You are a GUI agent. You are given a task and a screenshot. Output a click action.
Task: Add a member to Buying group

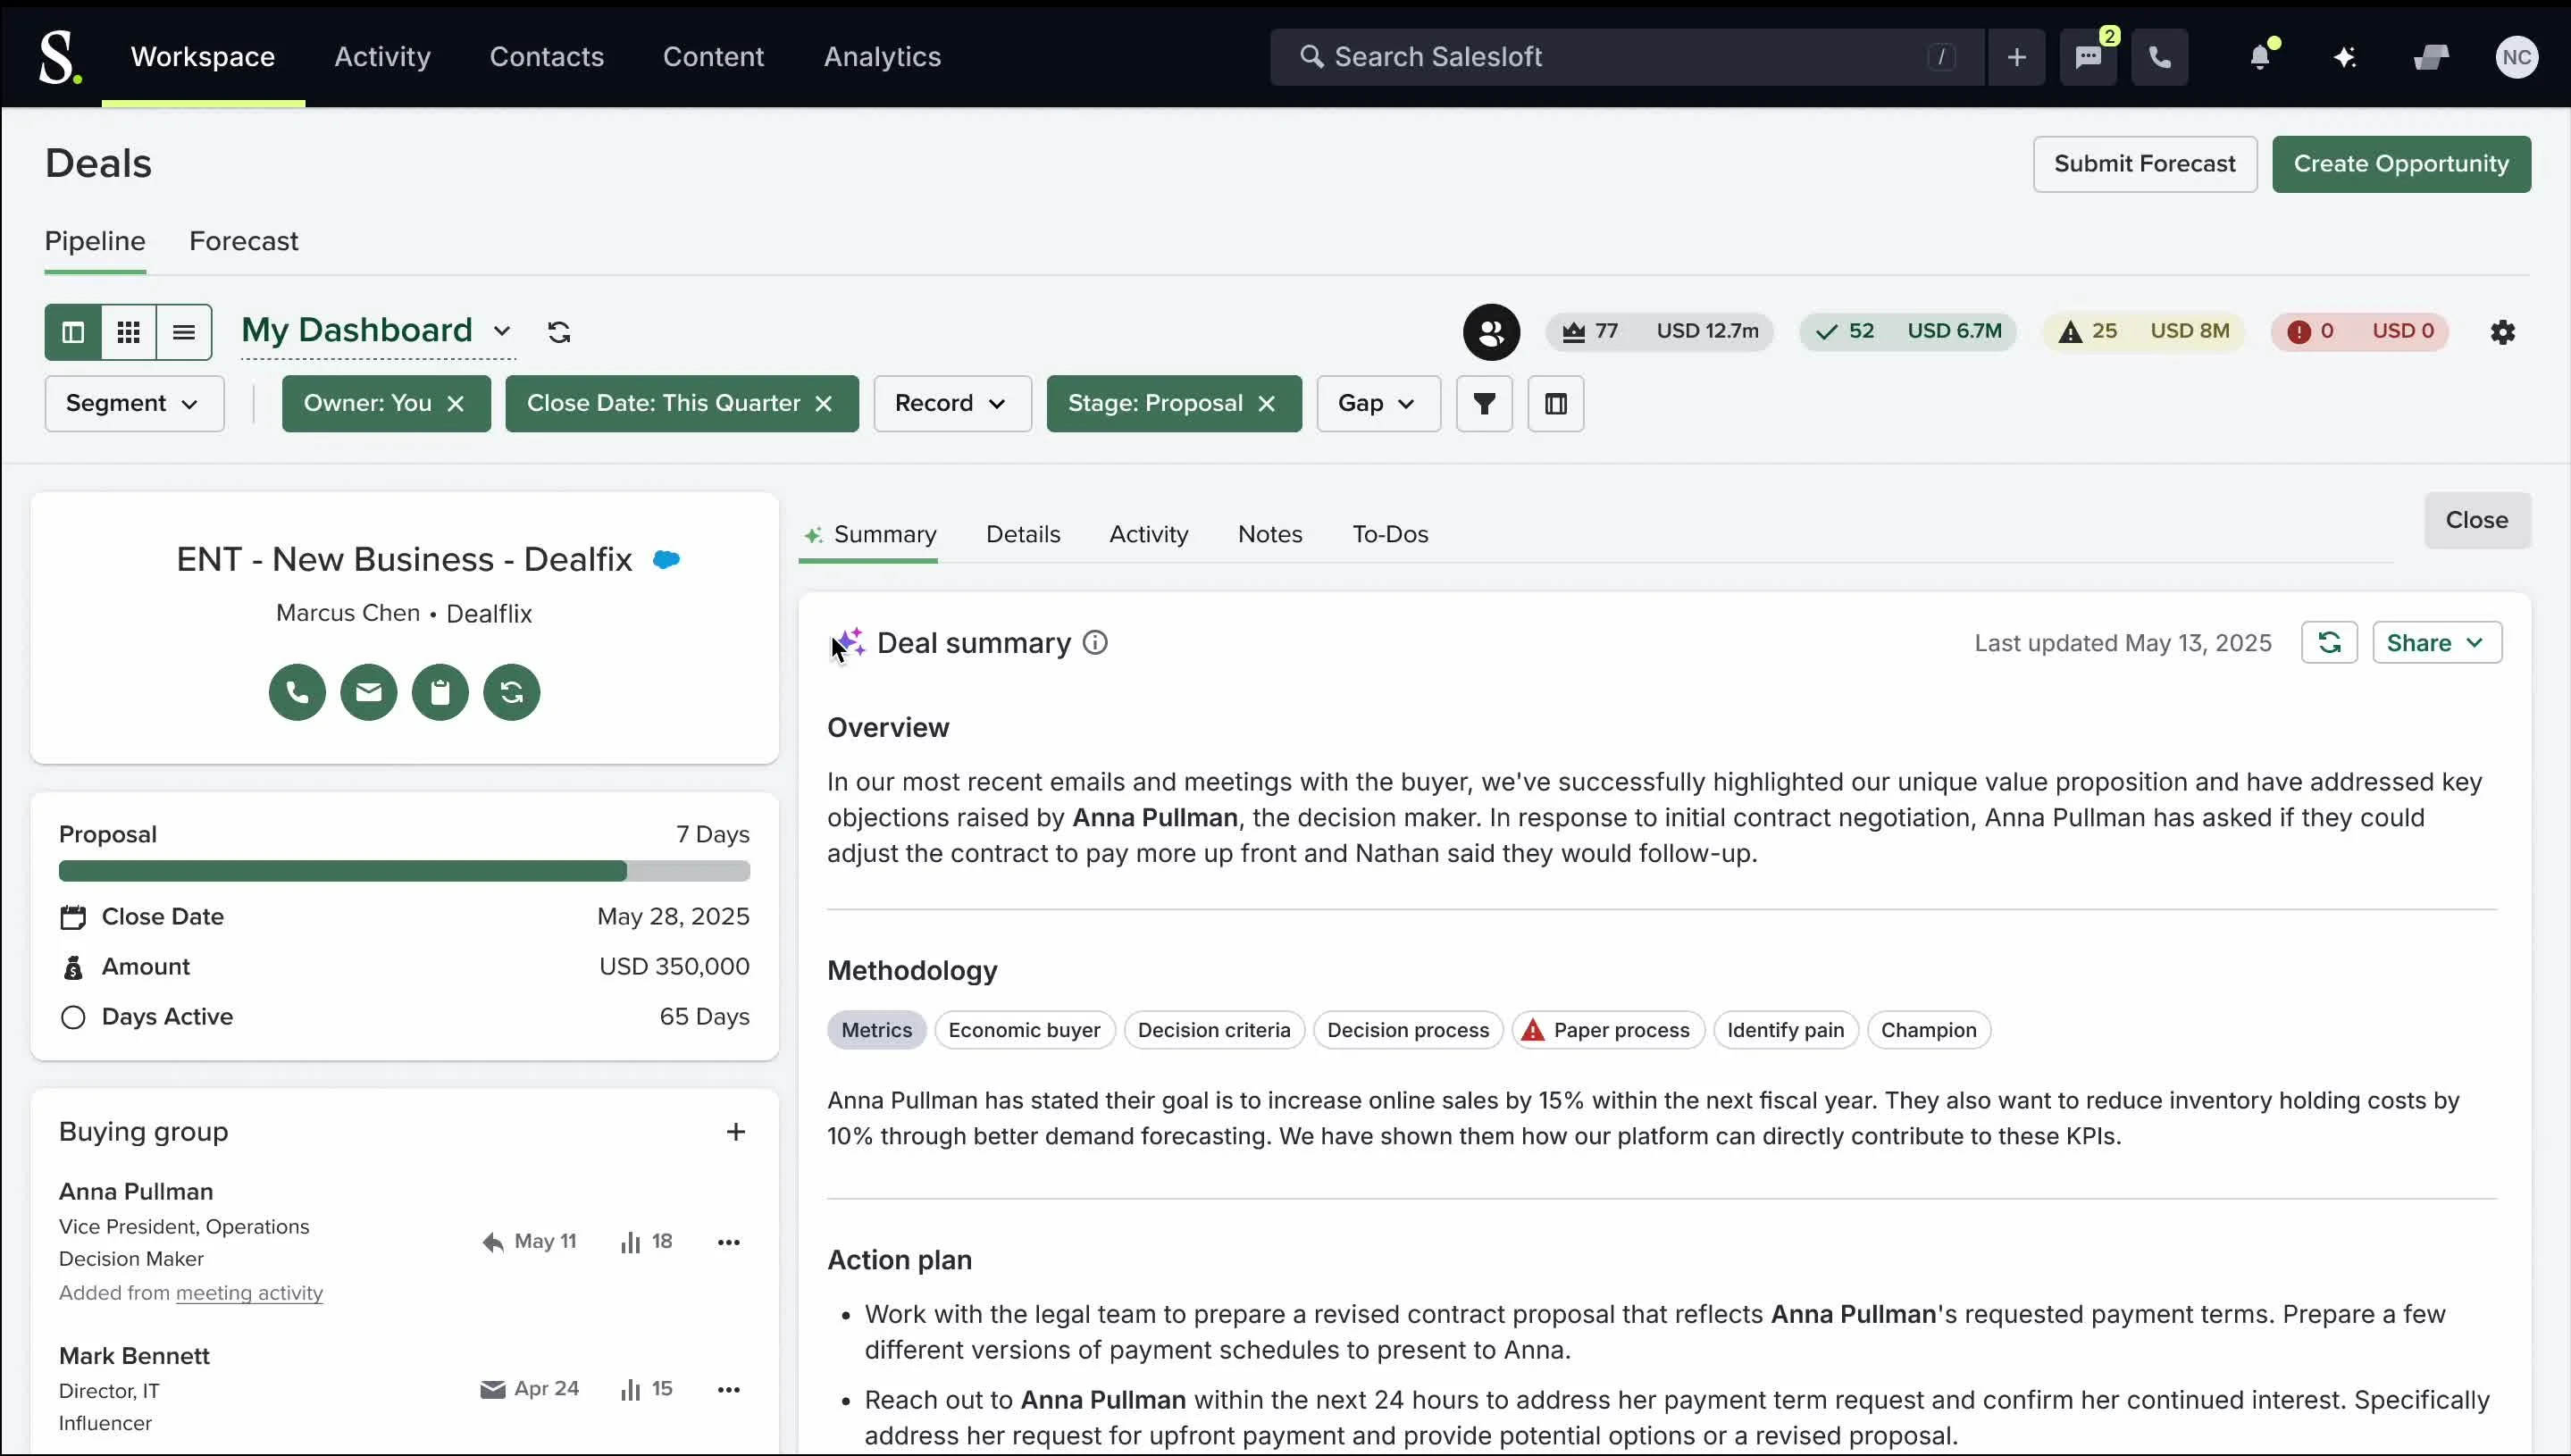(735, 1131)
